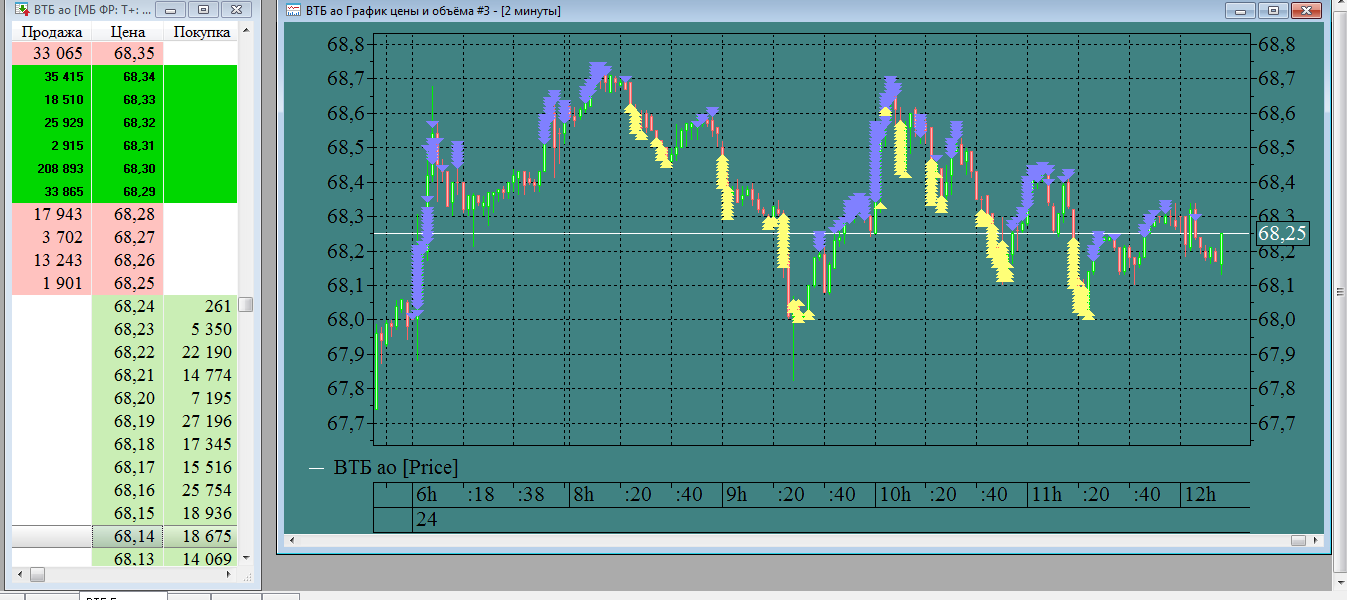Viewport: 1347px width, 600px height.
Task: Click the 8h label on time axis
Action: click(x=583, y=494)
